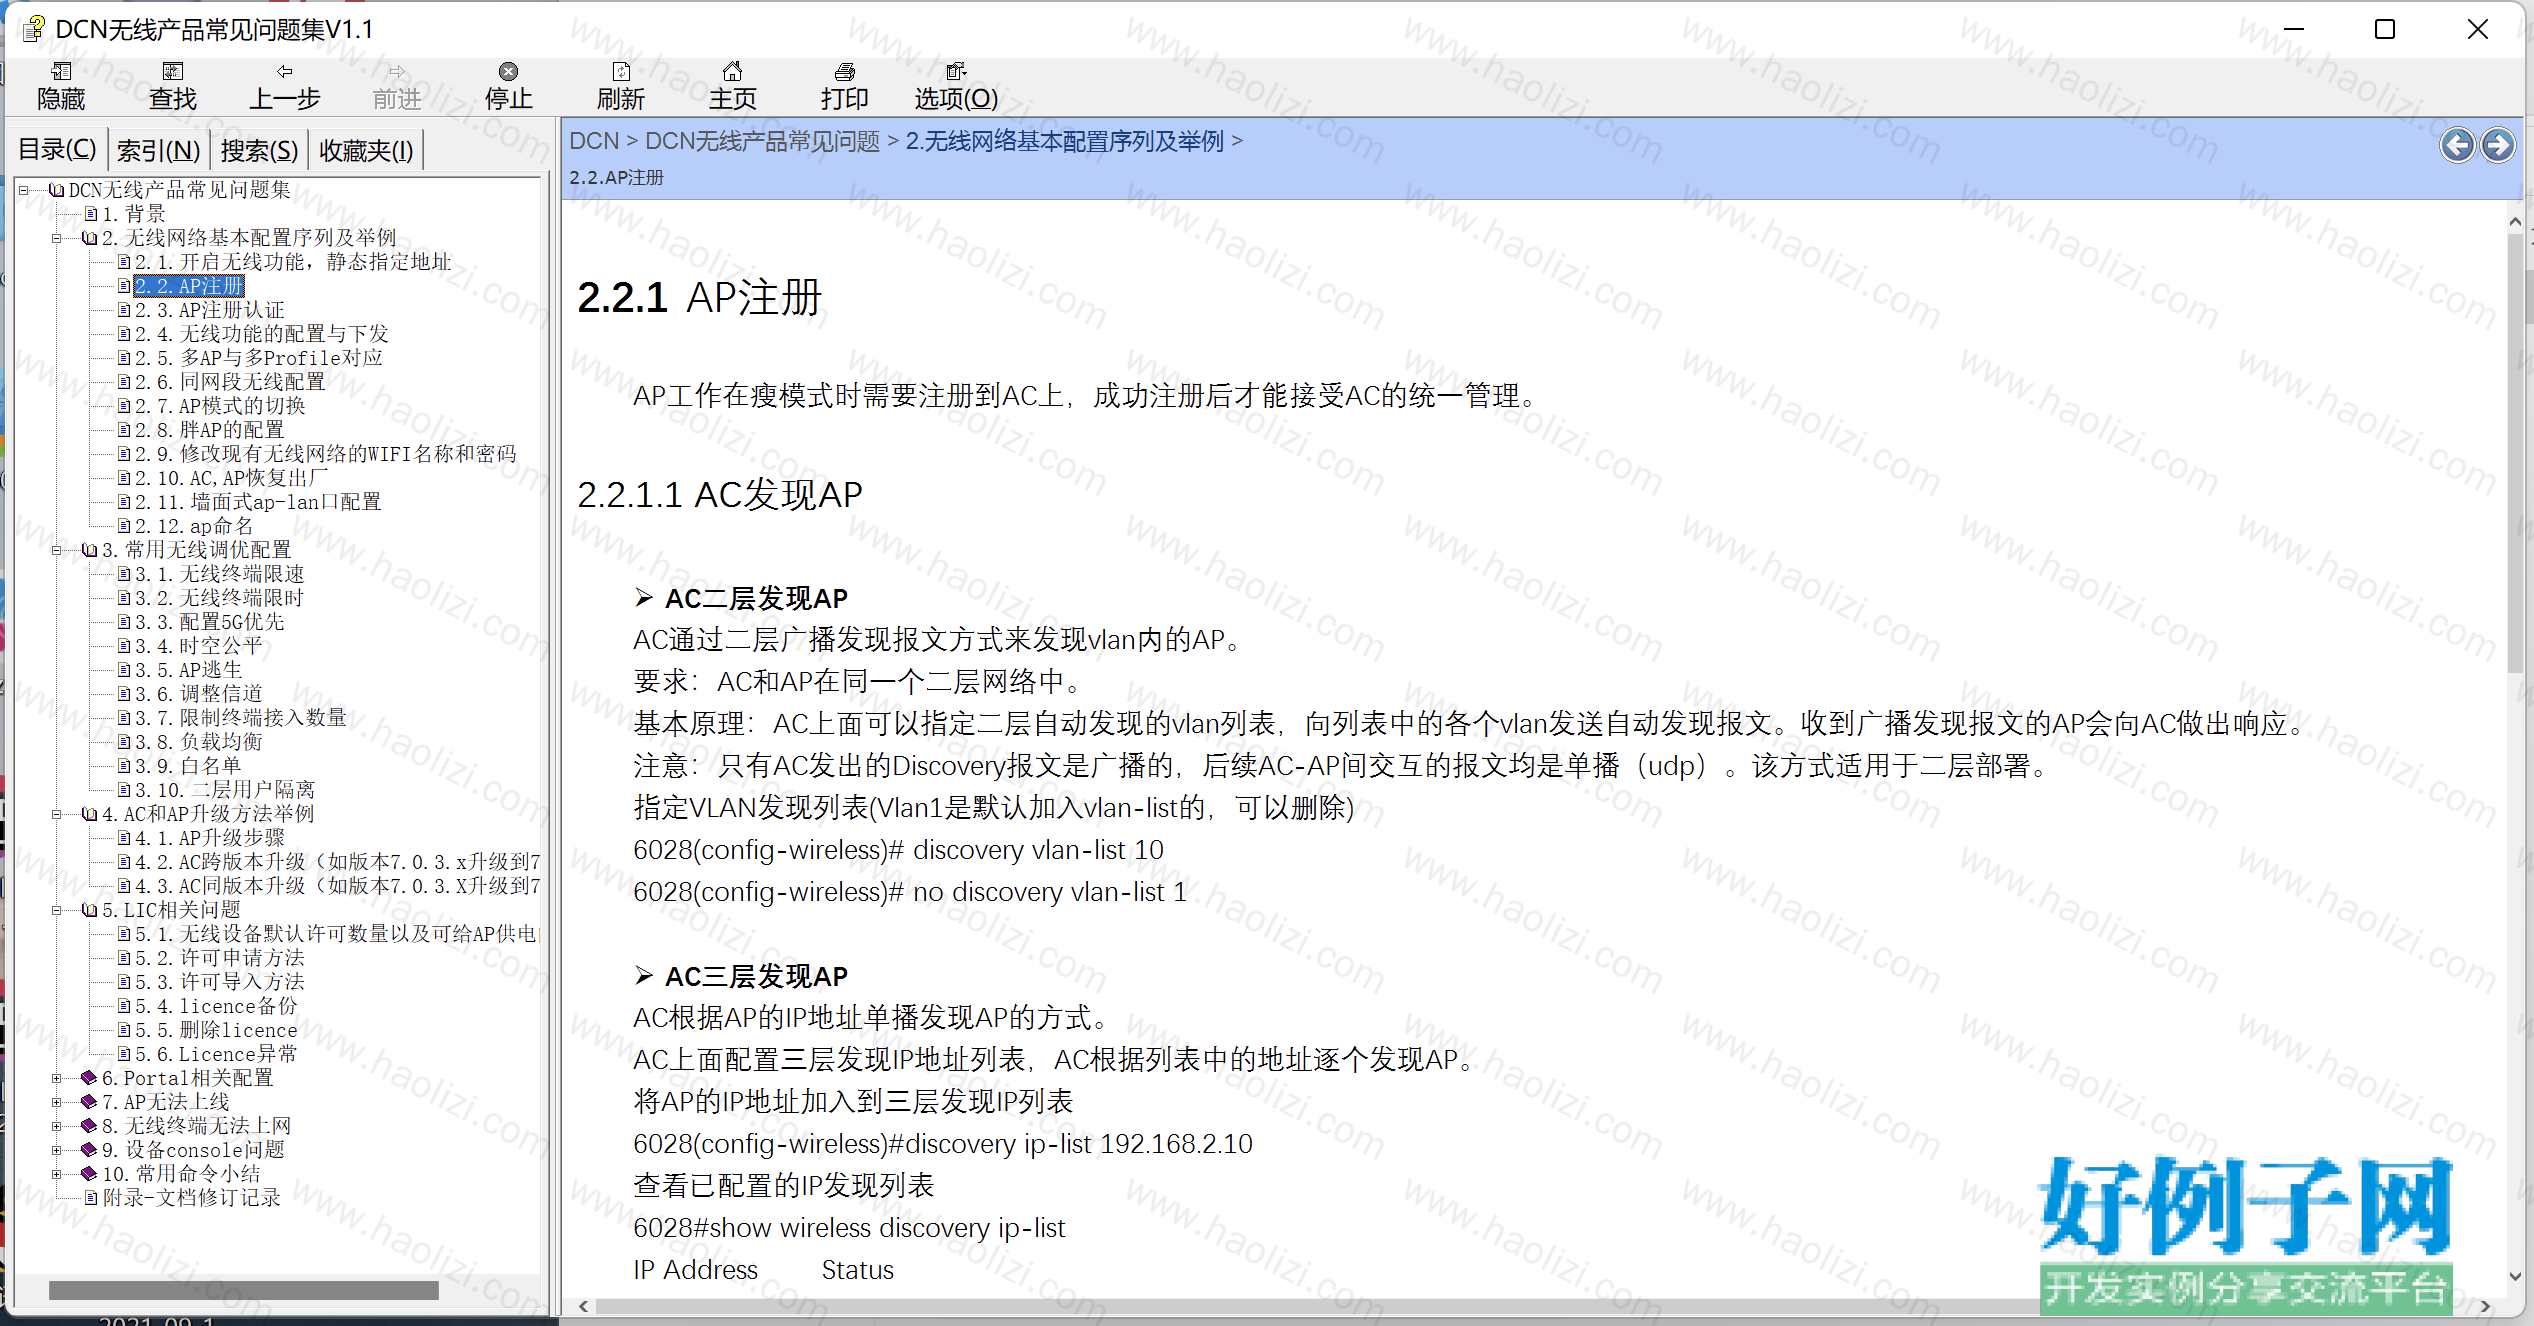Open topic 3.3. 配置5G优先
2534x1326 pixels.
point(209,622)
